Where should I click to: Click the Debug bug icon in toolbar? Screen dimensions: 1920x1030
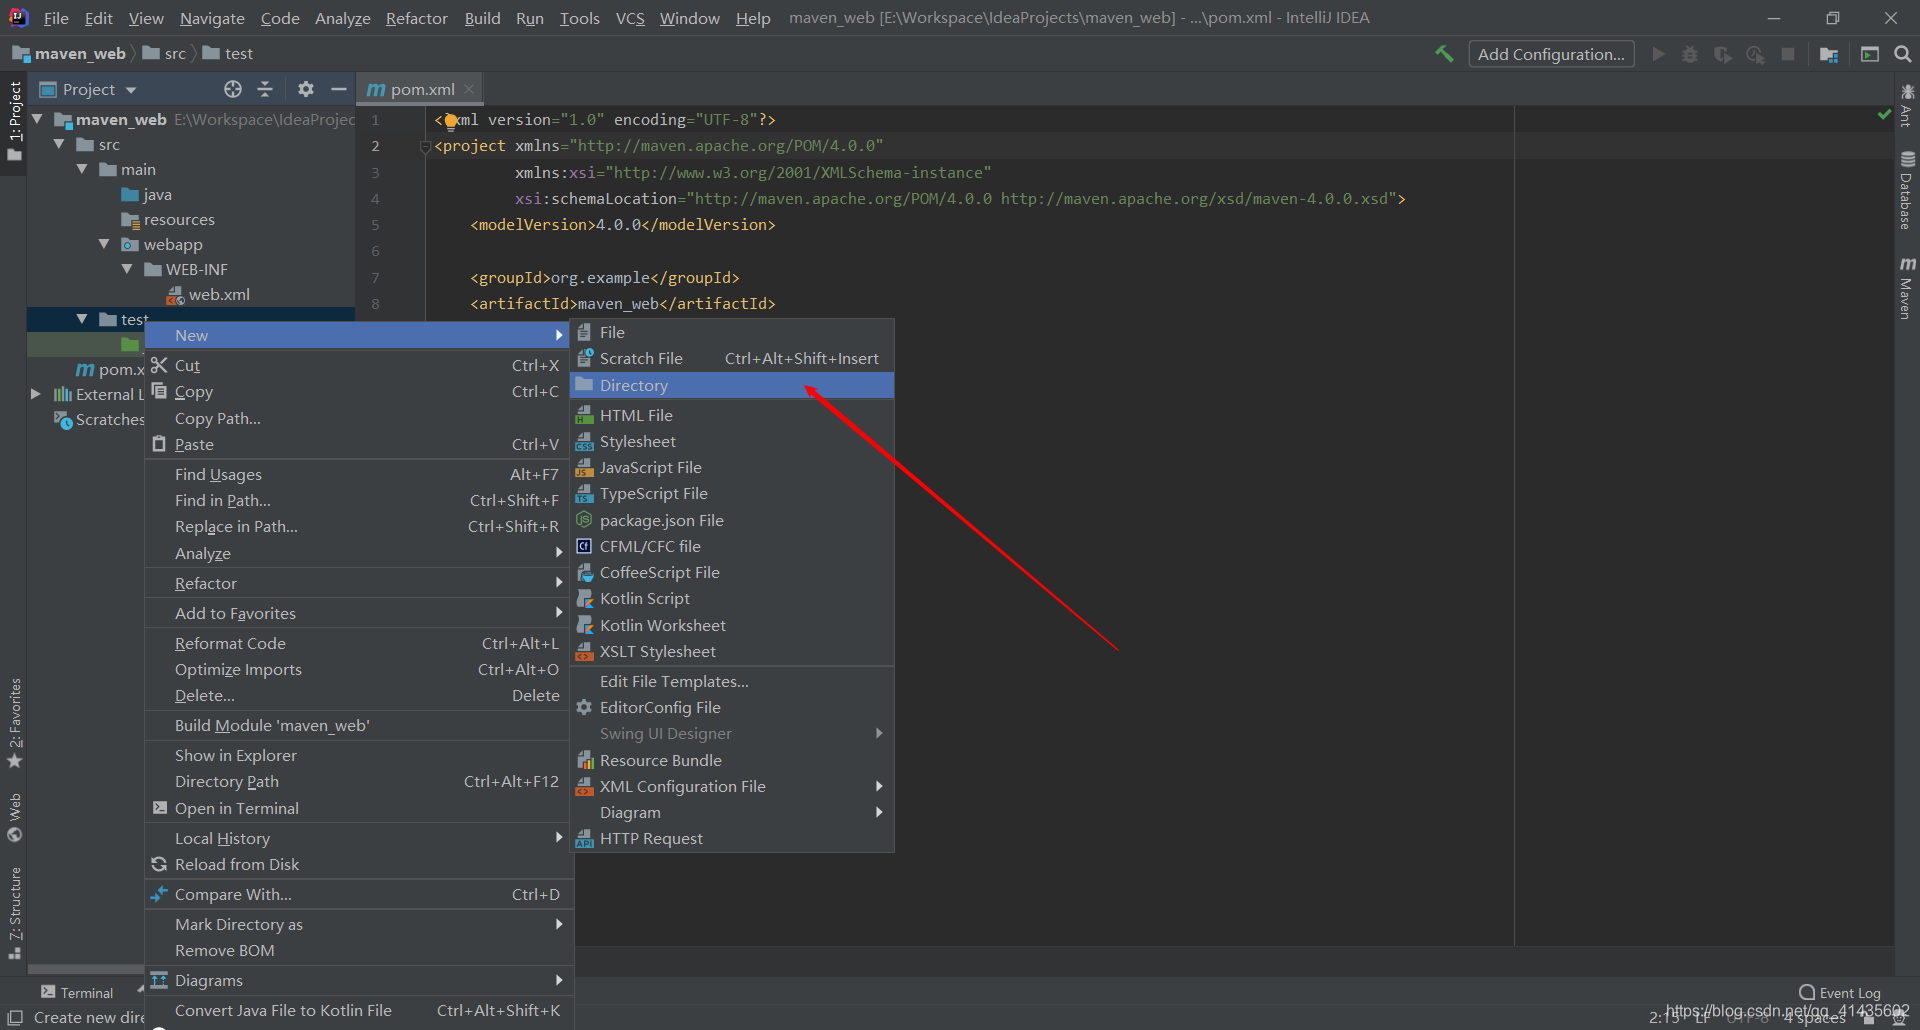tap(1690, 54)
